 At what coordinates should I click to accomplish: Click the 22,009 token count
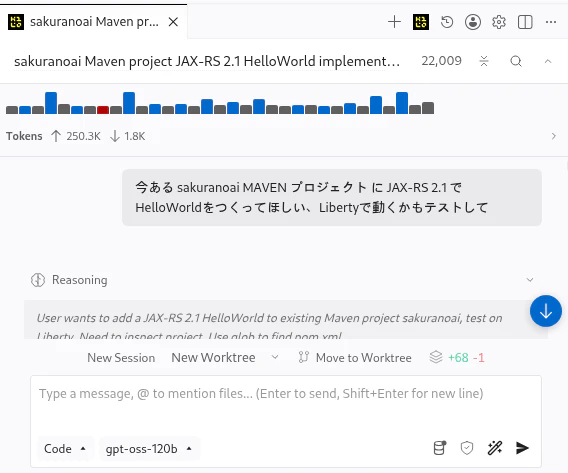click(441, 61)
